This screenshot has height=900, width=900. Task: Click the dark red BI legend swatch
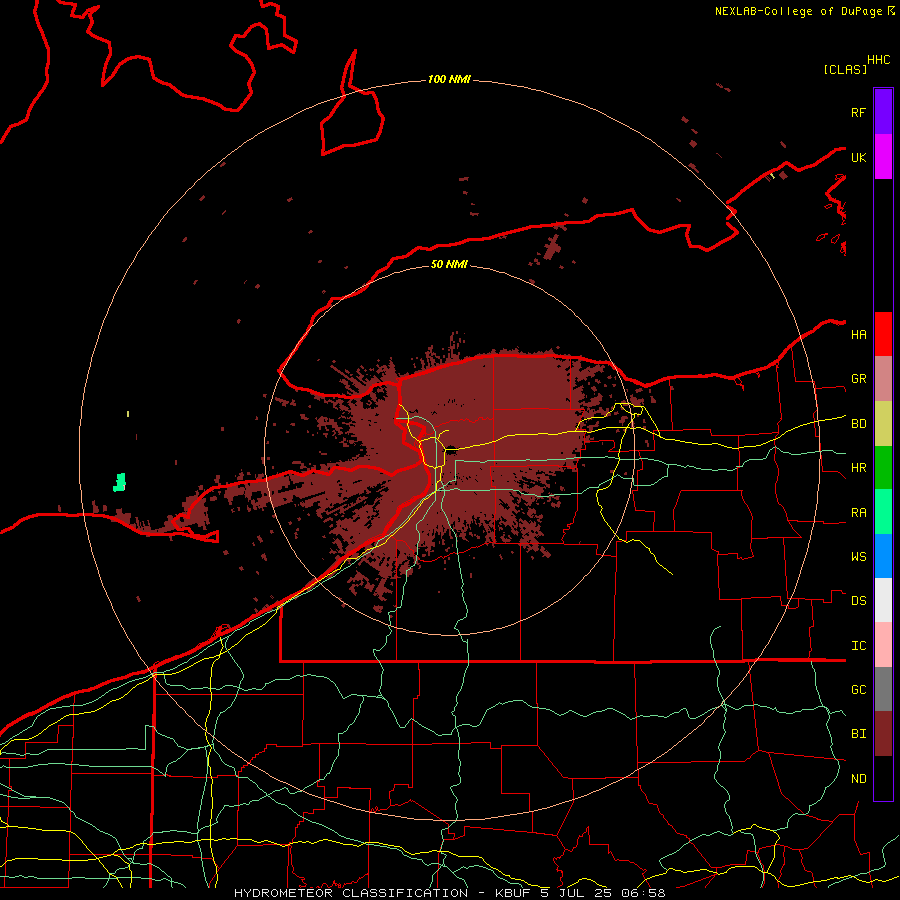pyautogui.click(x=883, y=734)
